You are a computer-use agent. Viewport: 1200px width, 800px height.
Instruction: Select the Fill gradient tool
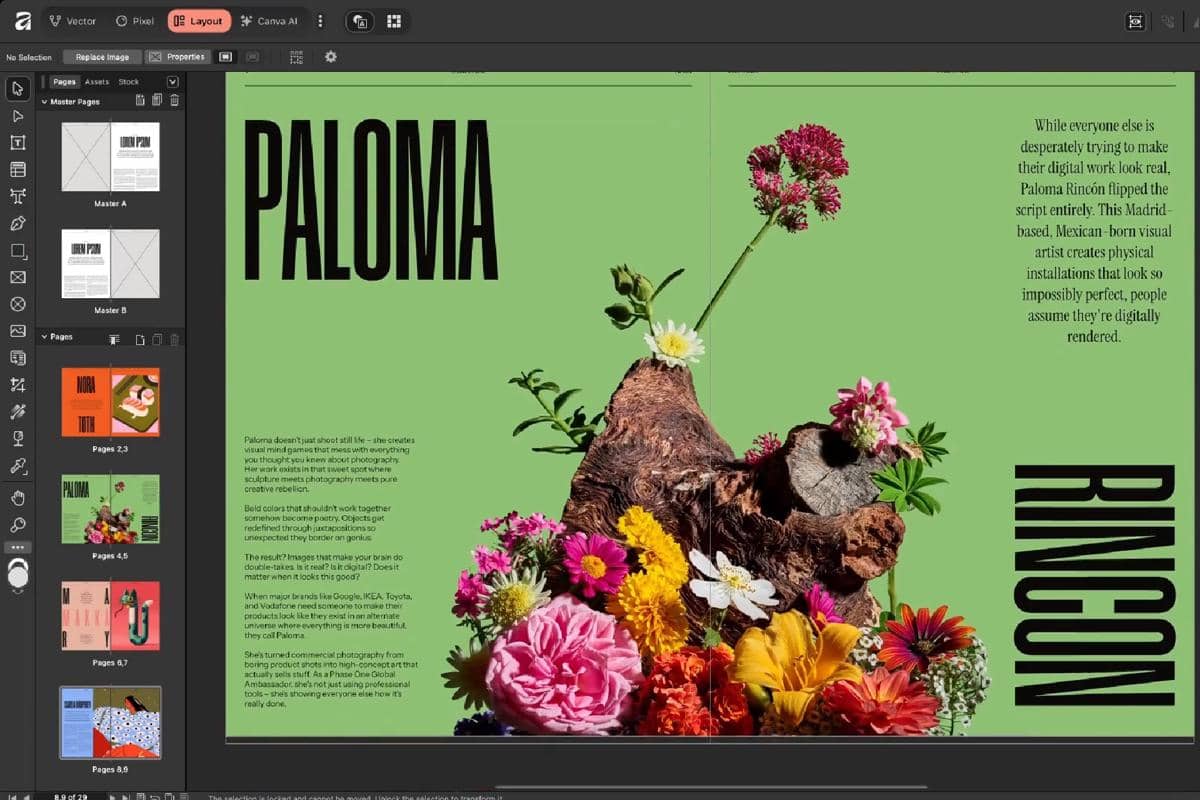point(18,412)
